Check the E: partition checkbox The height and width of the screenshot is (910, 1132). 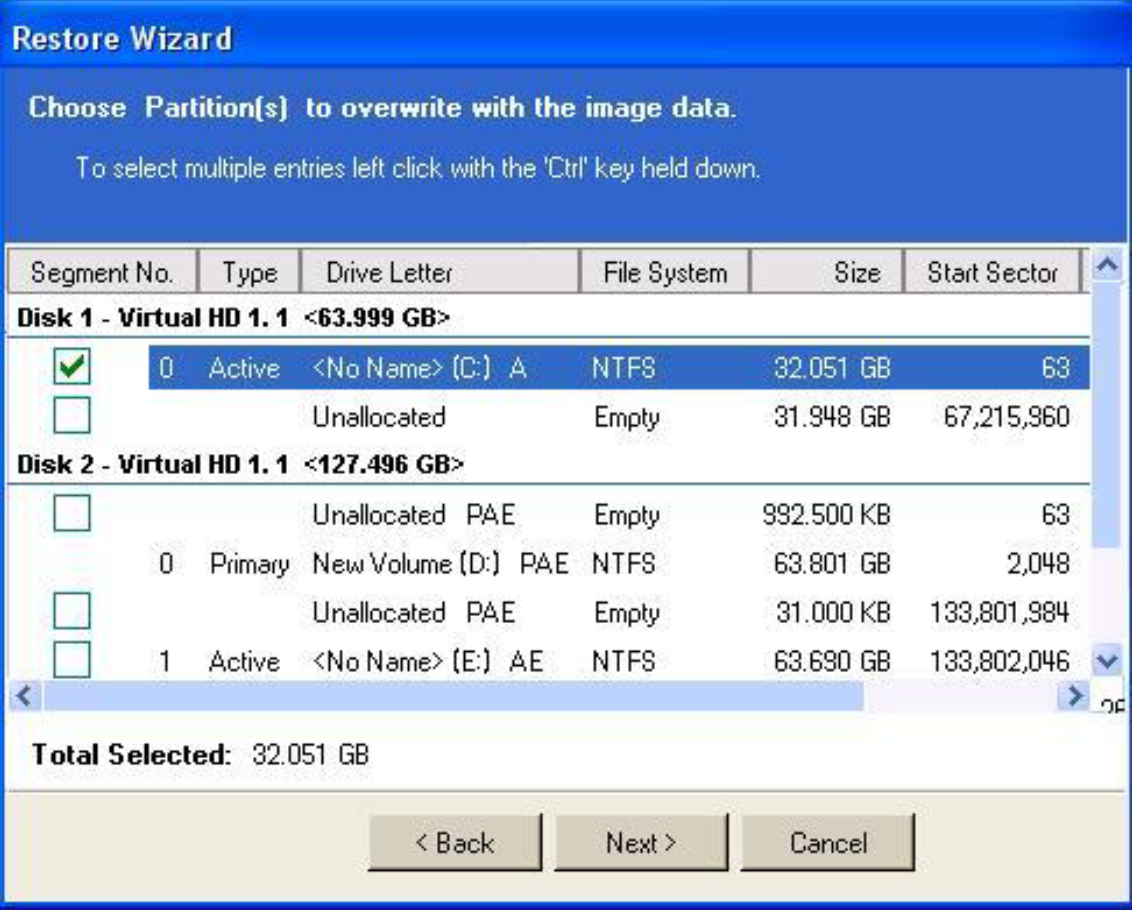coord(72,660)
